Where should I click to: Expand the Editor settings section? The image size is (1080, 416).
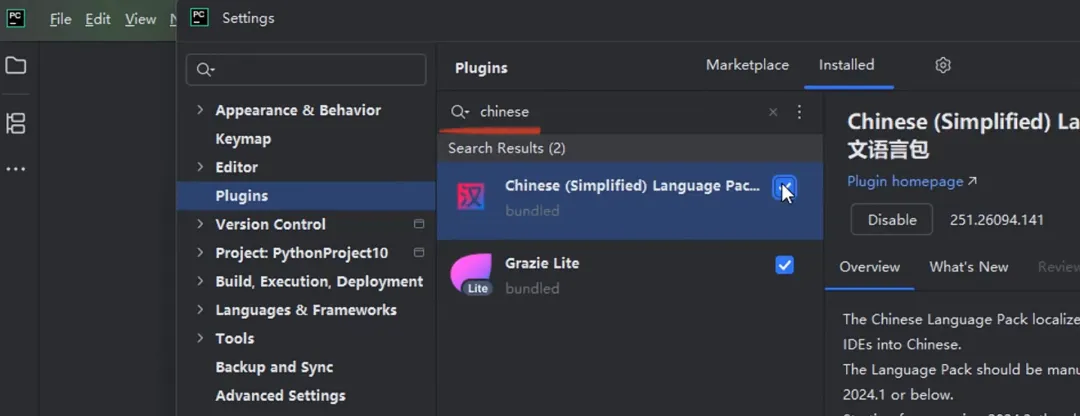pos(200,167)
